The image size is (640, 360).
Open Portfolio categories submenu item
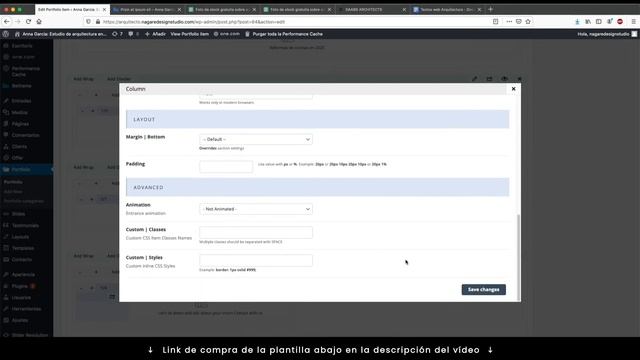[24, 201]
